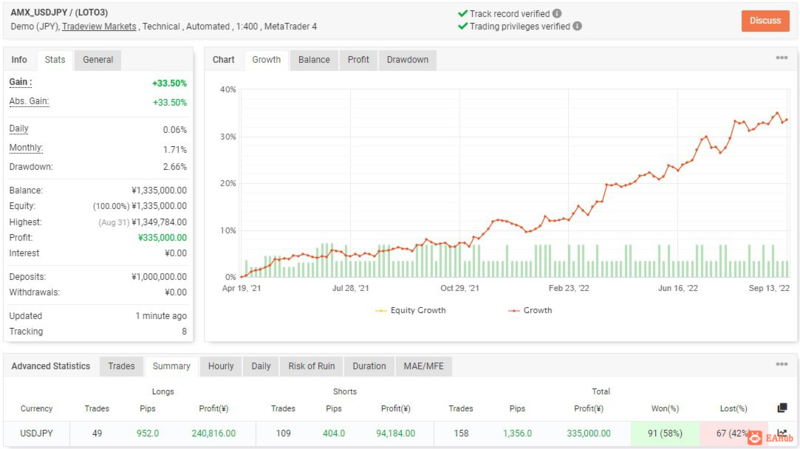Viewport: 800px width, 449px height.
Task: Open the MAE/MFE statistics tab
Action: coord(424,366)
